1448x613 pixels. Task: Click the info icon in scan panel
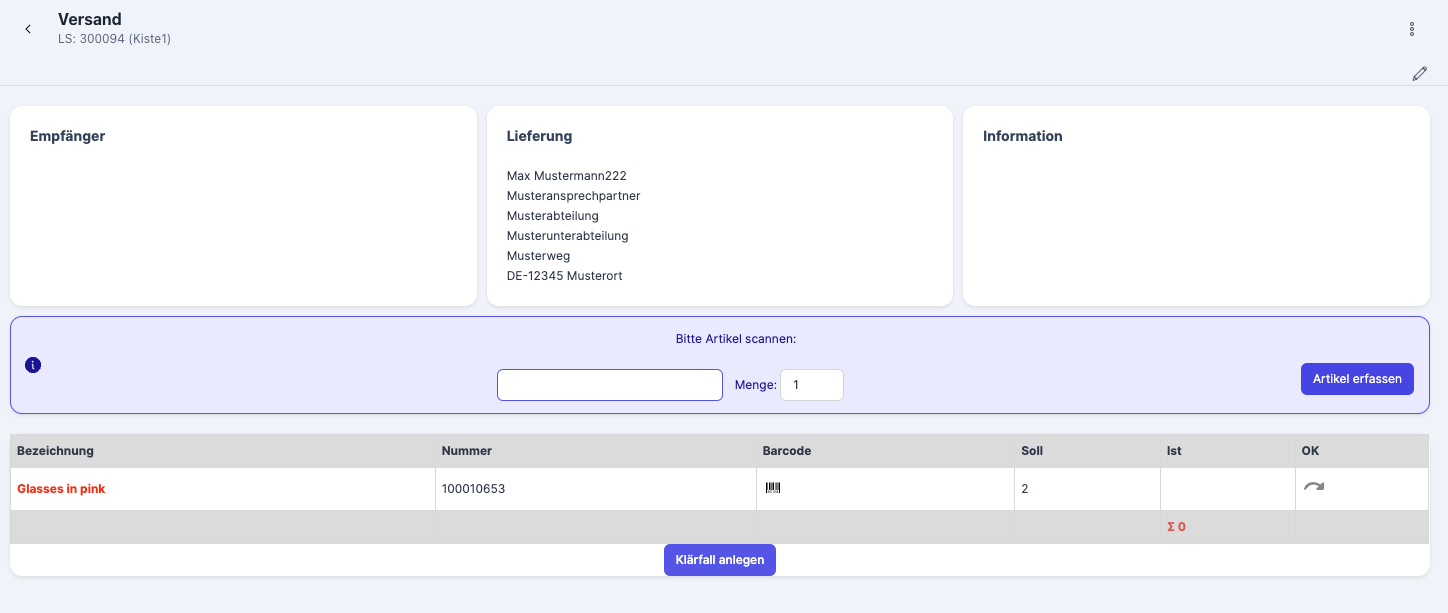(33, 365)
